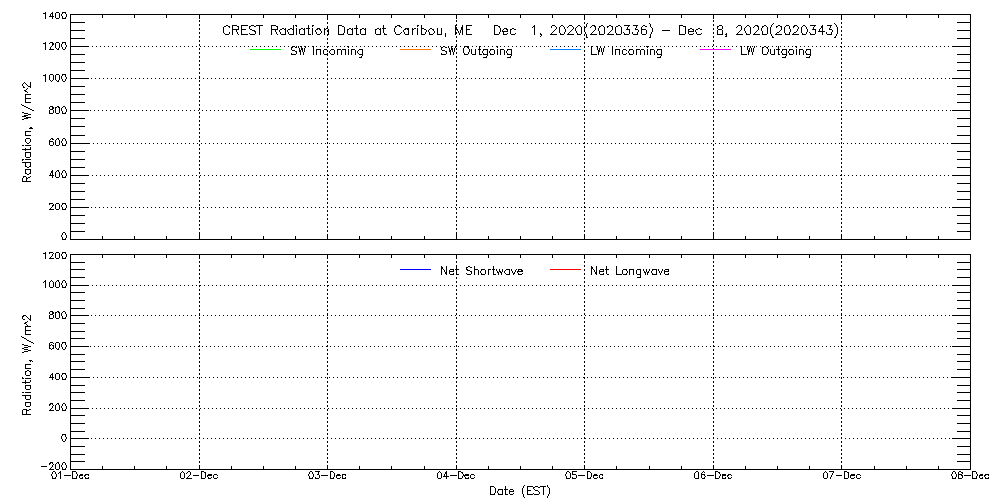The height and width of the screenshot is (500, 1000).
Task: Select the 01-Dec date tick label
Action: click(71, 477)
